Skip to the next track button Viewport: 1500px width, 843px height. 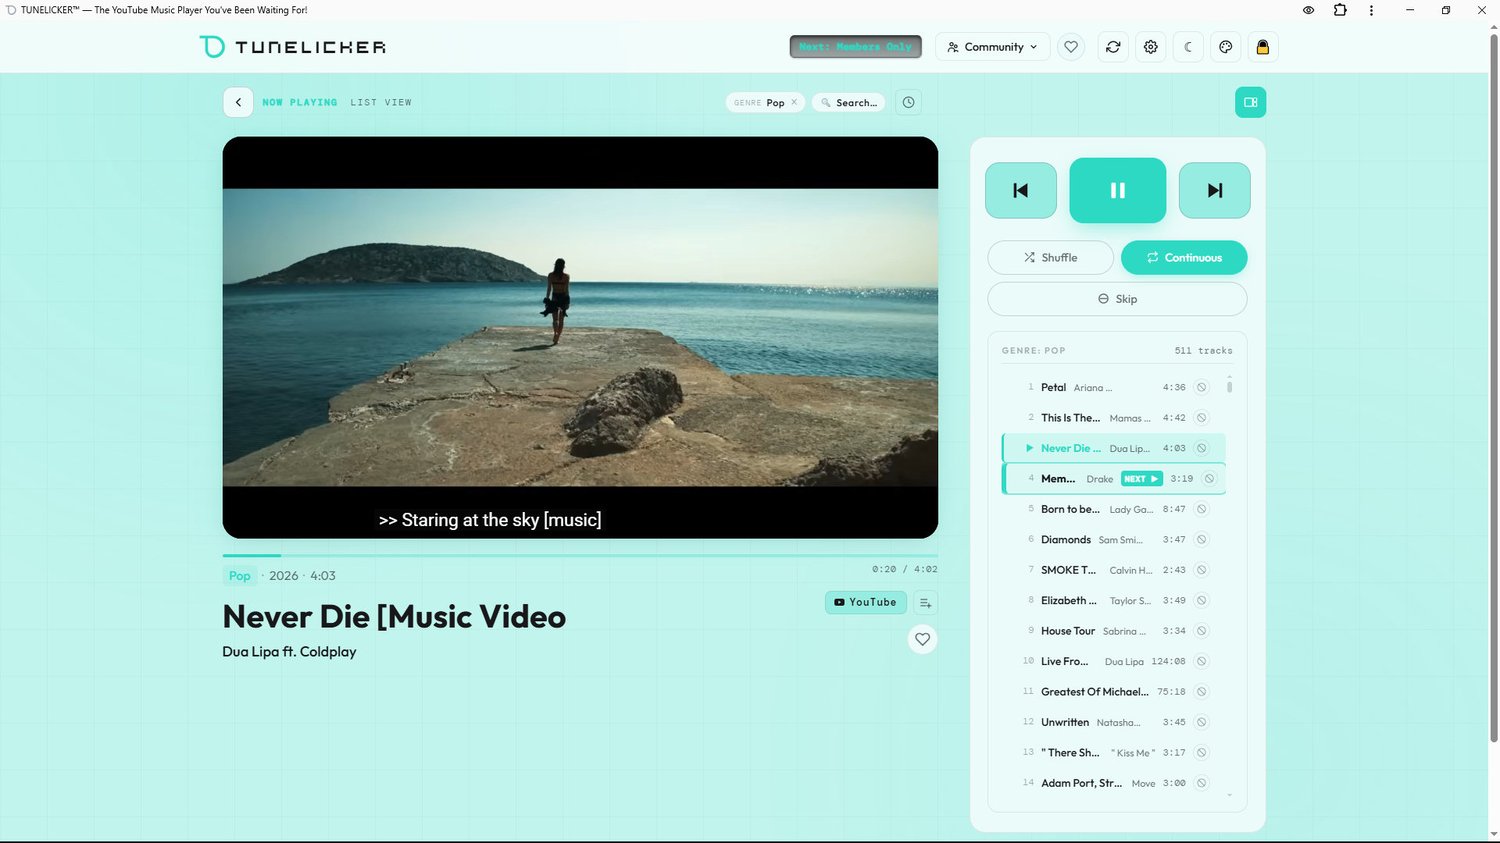tap(1215, 190)
